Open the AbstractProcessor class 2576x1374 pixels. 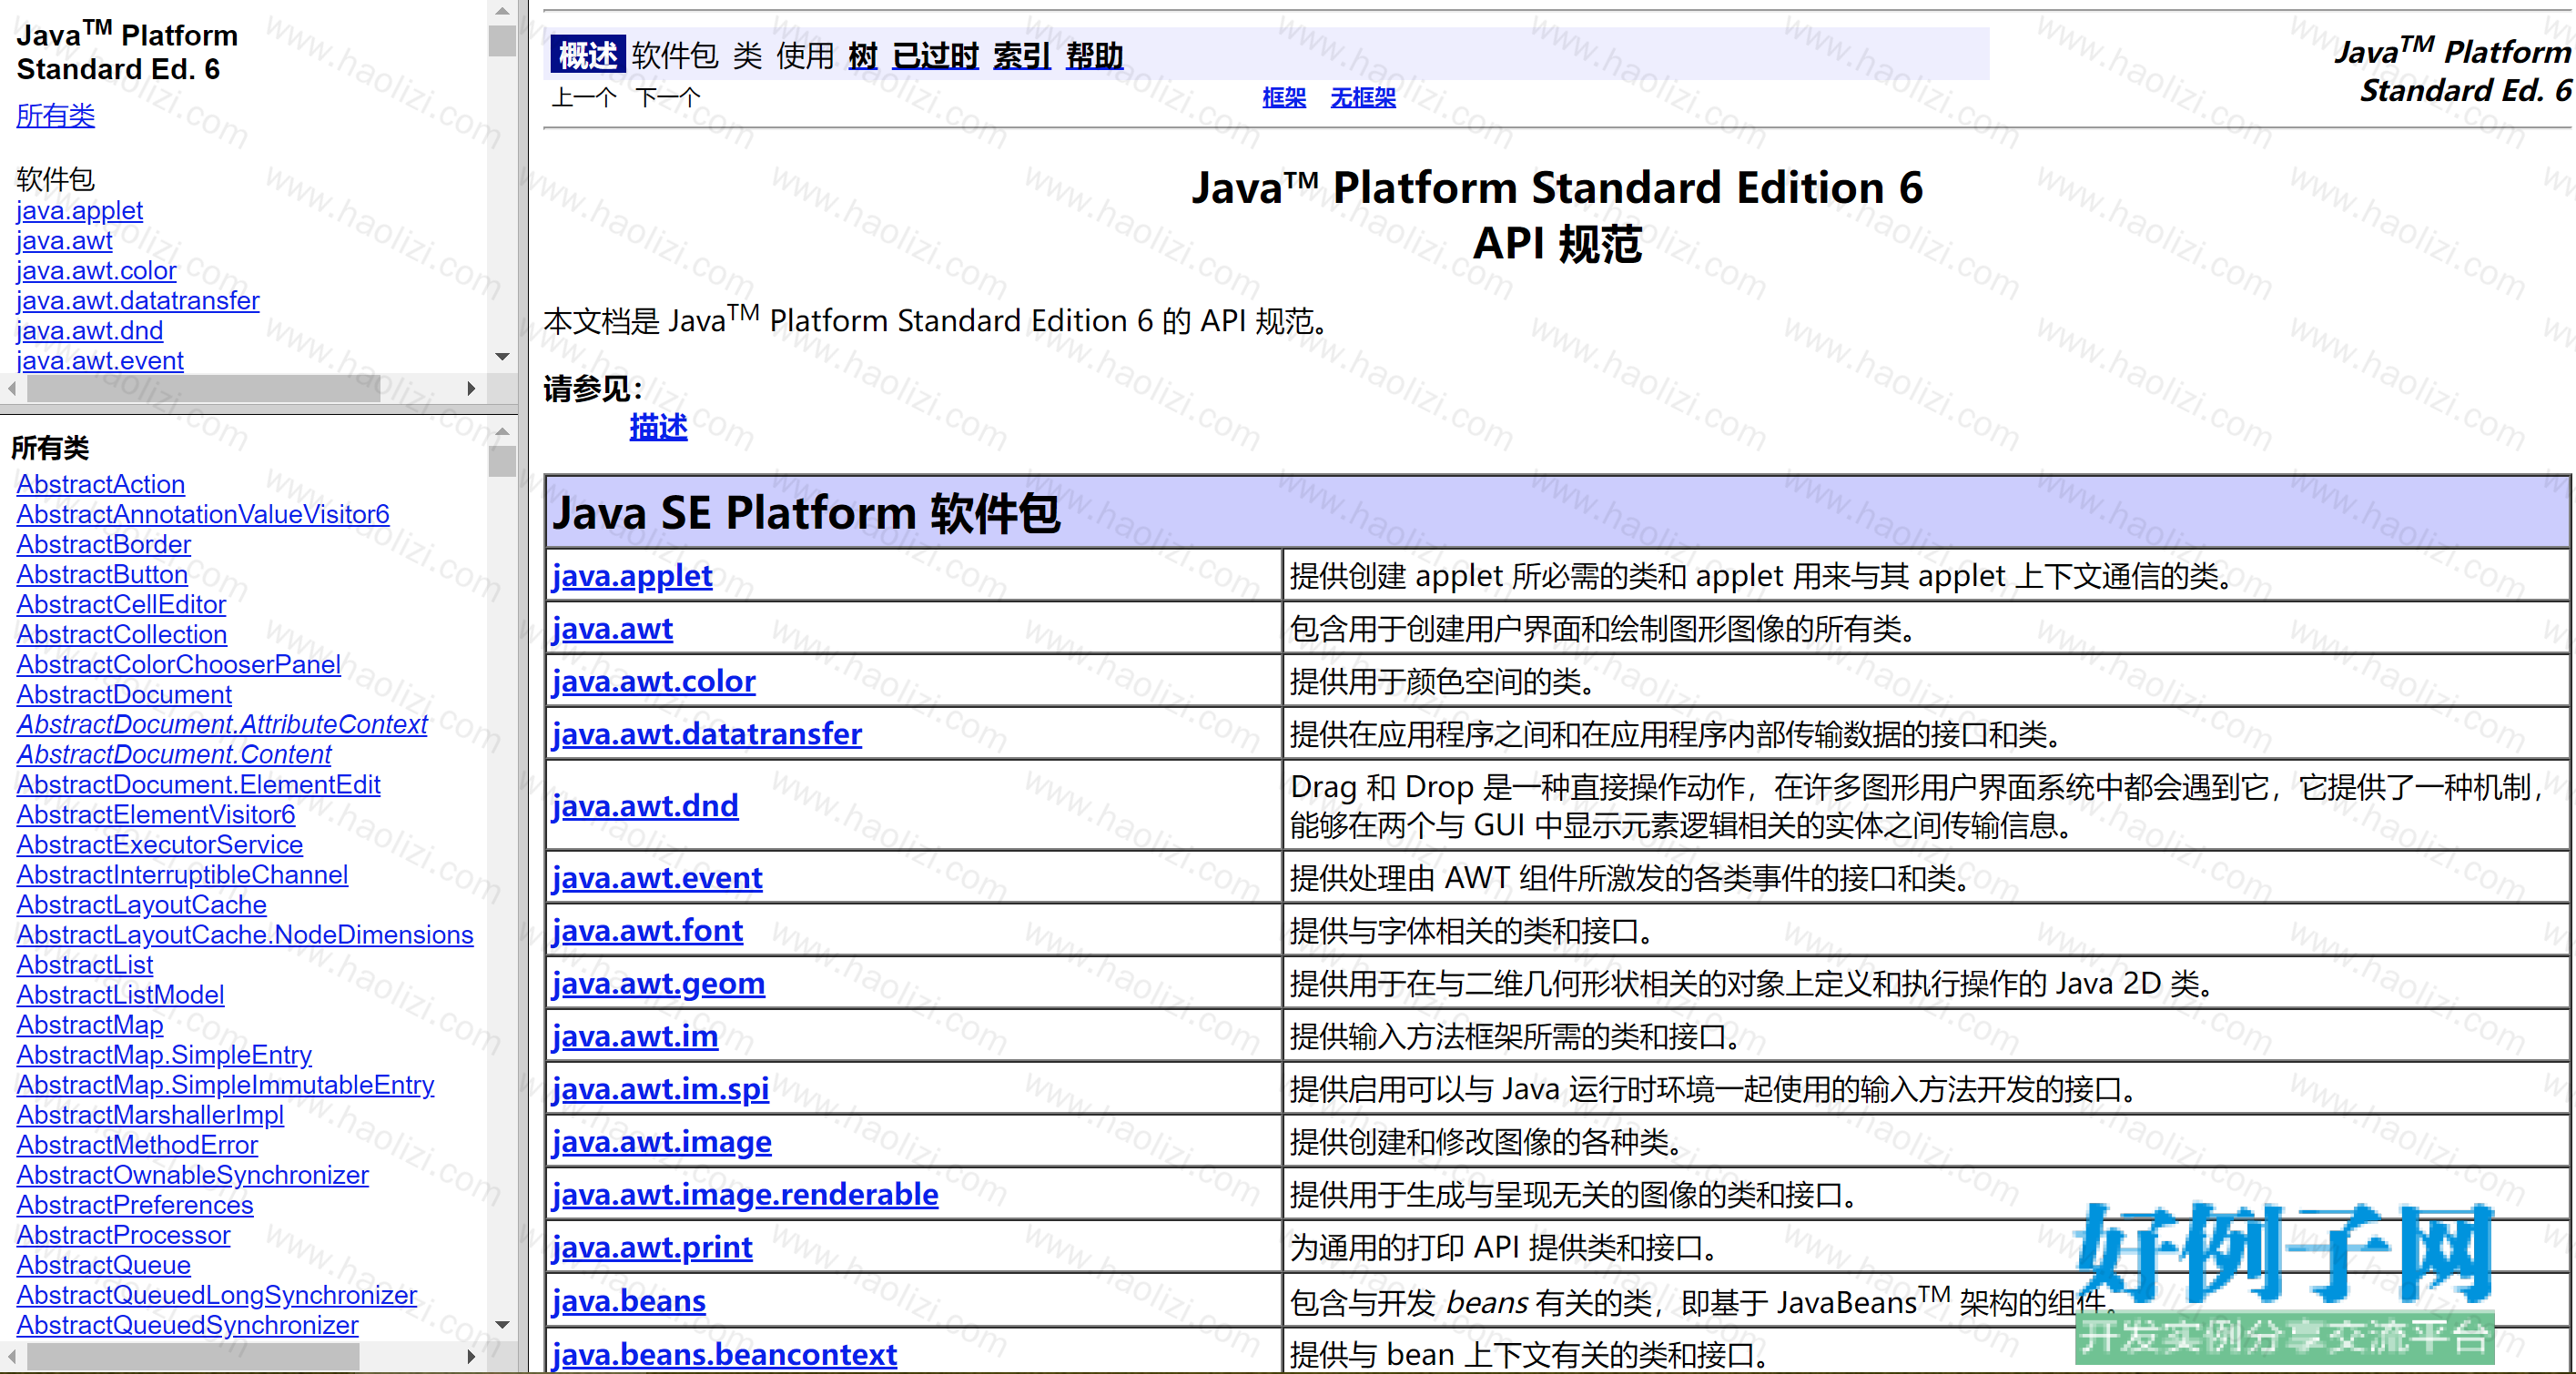click(123, 1234)
